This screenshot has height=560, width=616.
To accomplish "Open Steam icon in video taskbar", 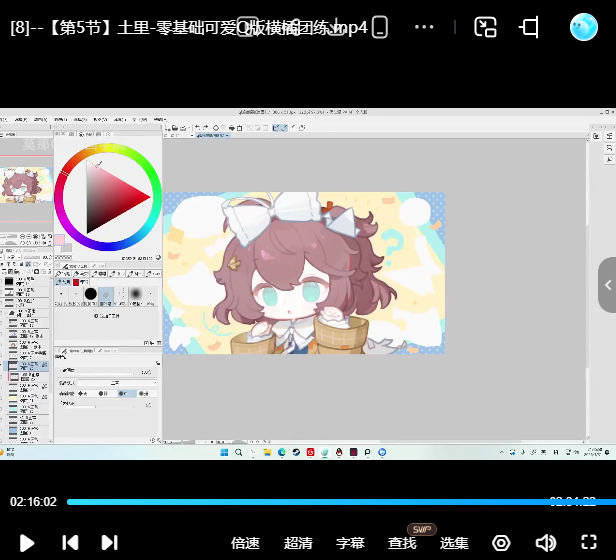I will (296, 452).
